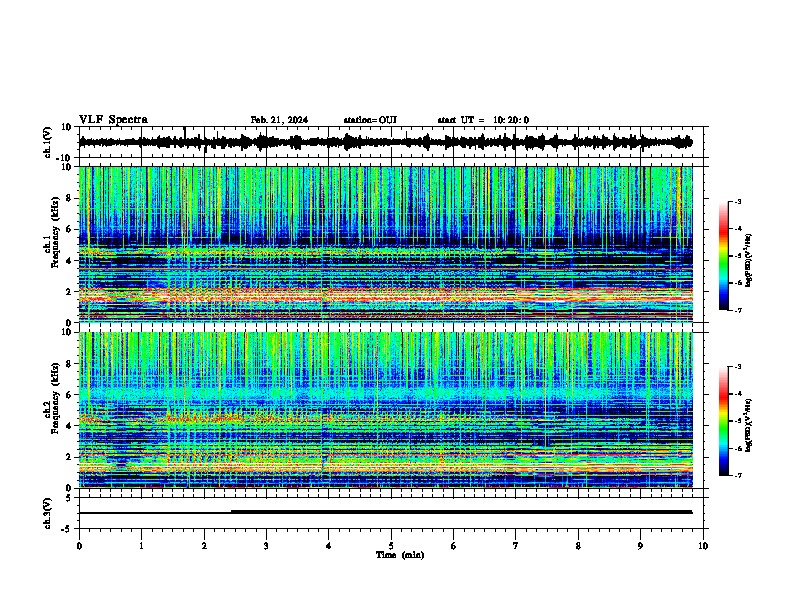Click time-axis tick label '0'

(x=79, y=546)
